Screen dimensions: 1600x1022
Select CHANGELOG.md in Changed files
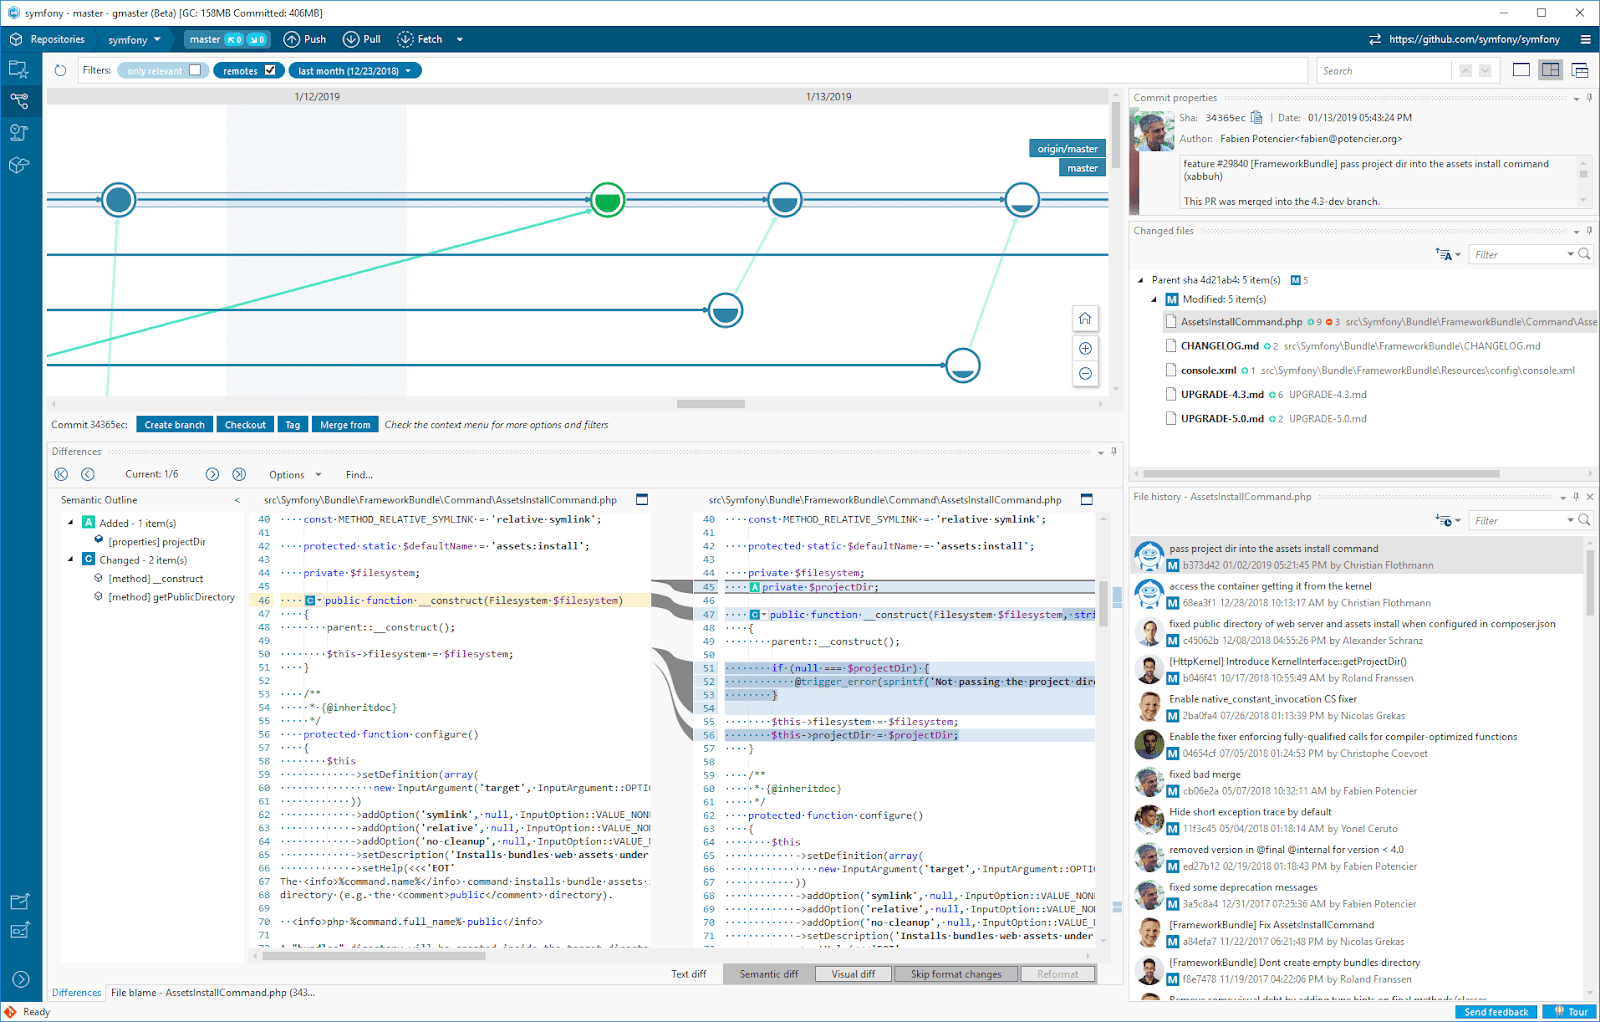[1220, 346]
